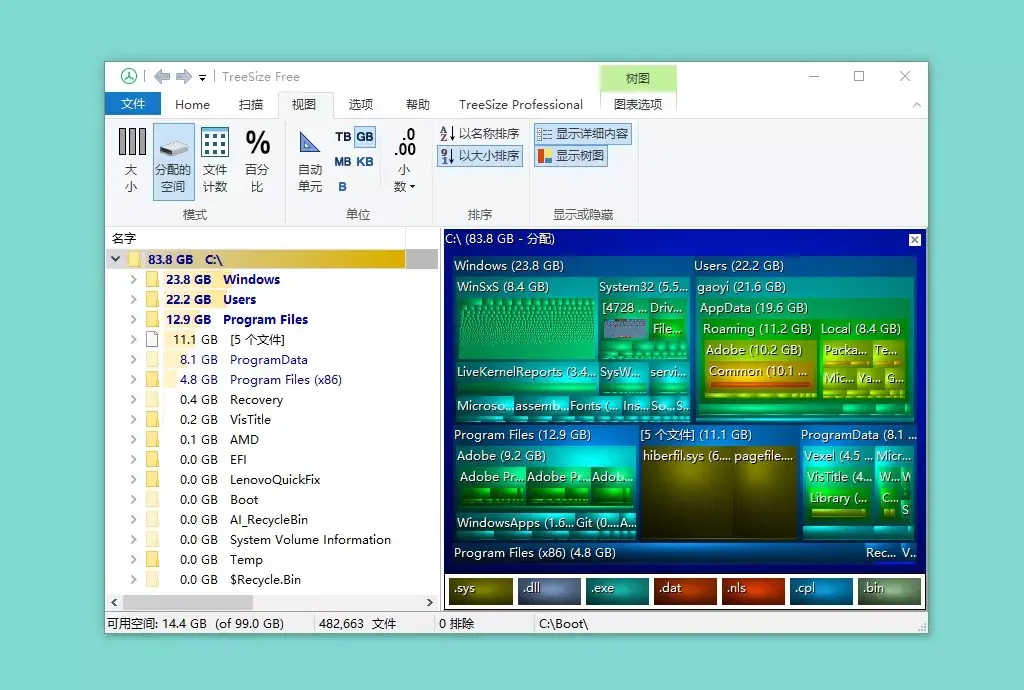Click the AI_RecycleBin folder icon

point(152,520)
